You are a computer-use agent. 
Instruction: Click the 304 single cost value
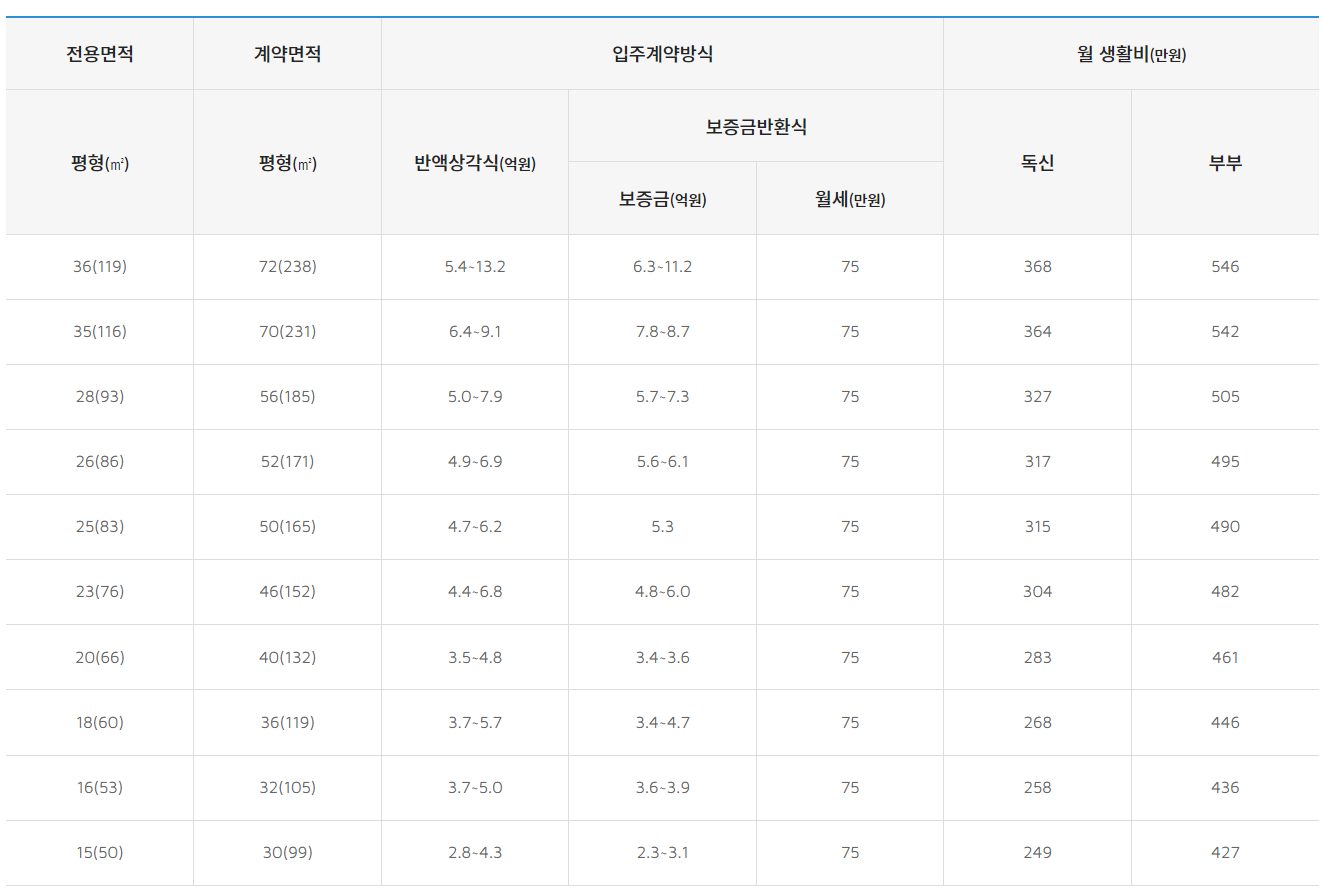pos(1038,592)
